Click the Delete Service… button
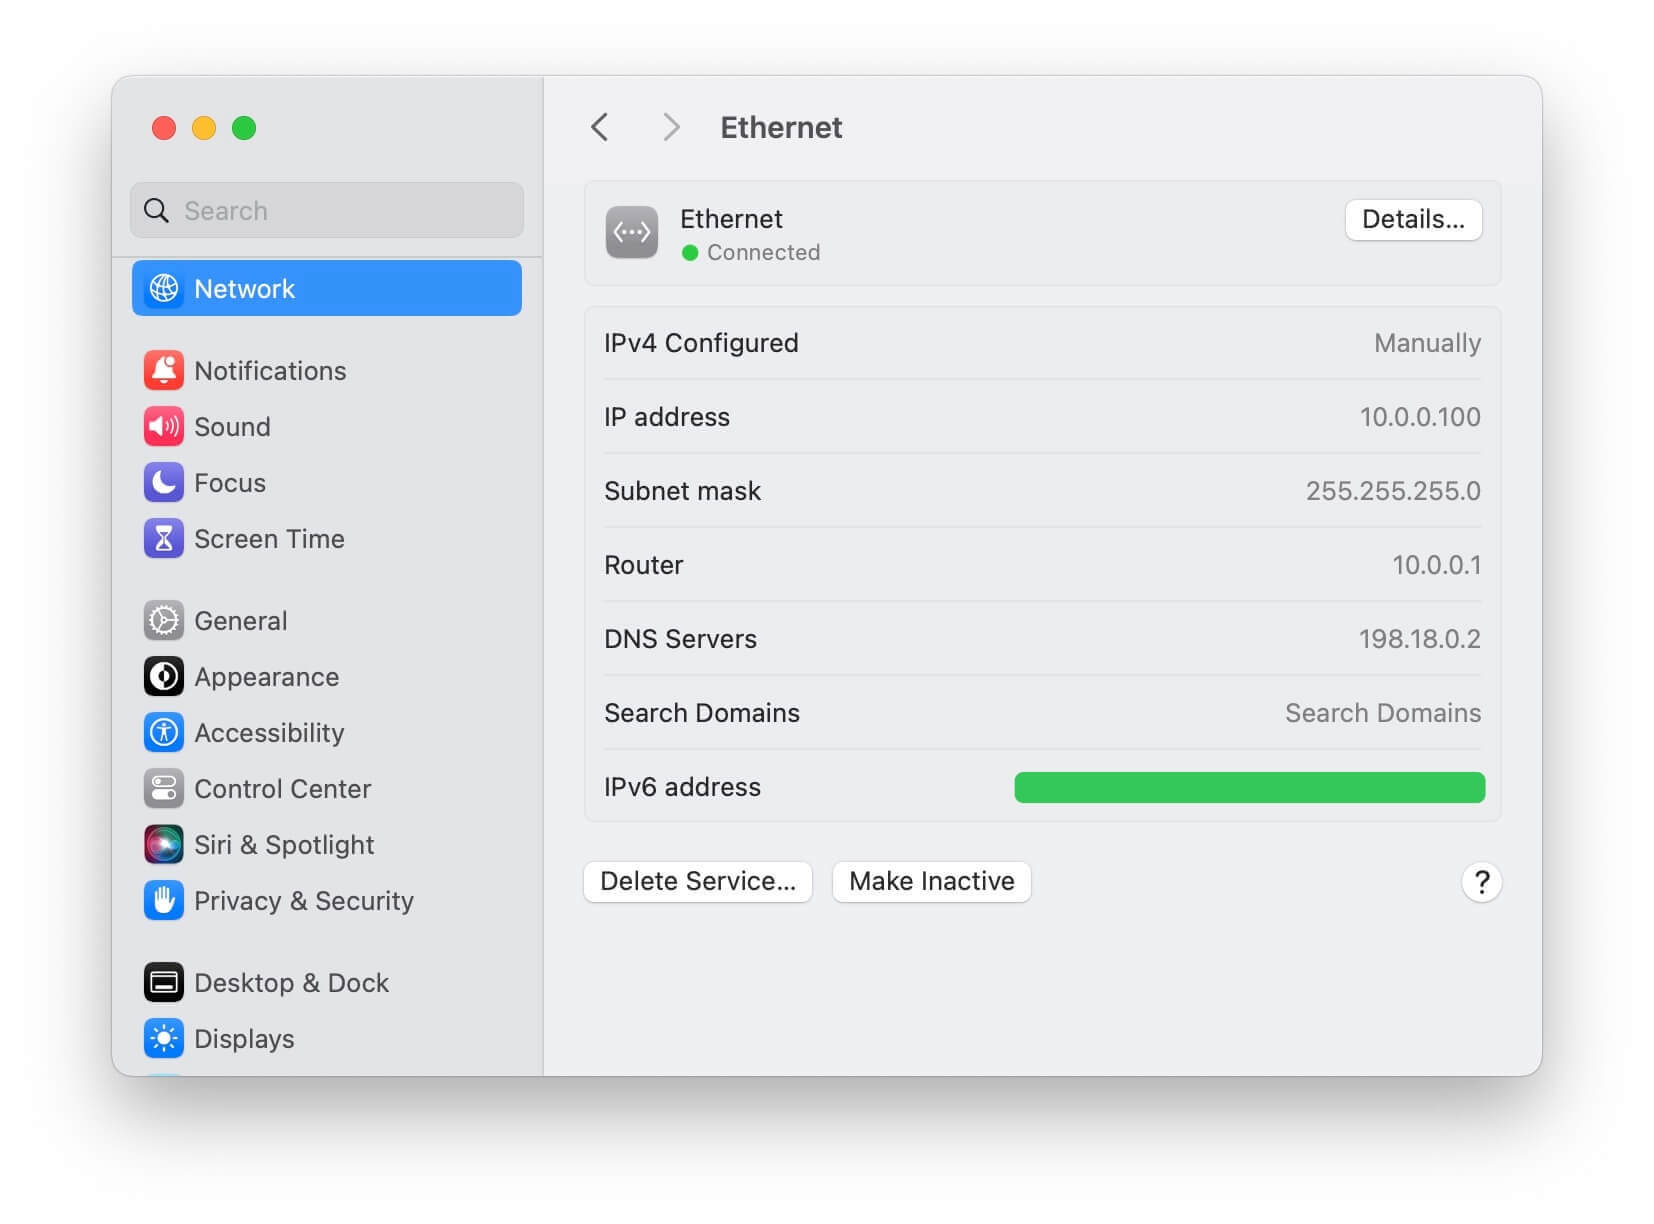Viewport: 1654px width, 1224px height. 698,881
